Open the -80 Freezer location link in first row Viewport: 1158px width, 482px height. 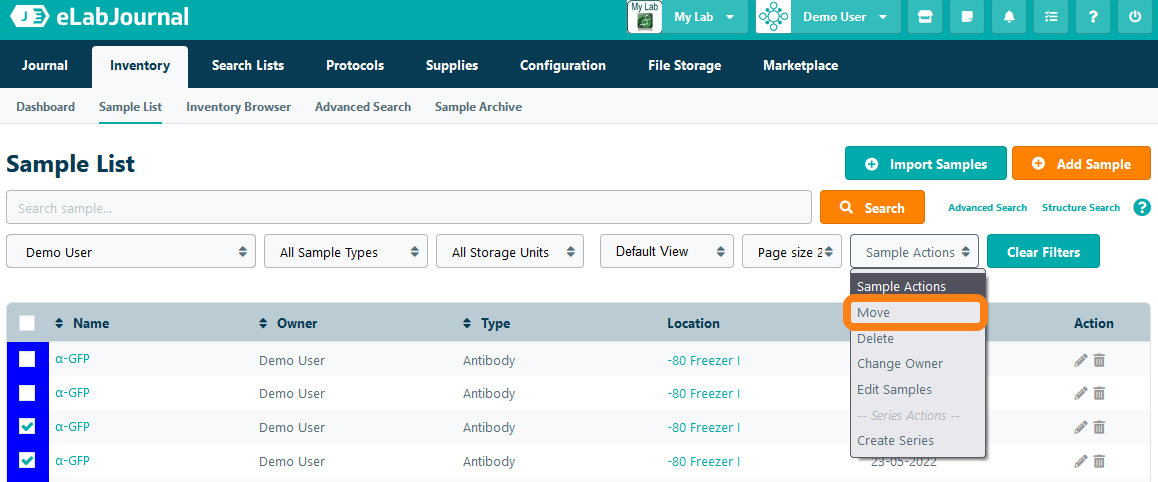703,360
